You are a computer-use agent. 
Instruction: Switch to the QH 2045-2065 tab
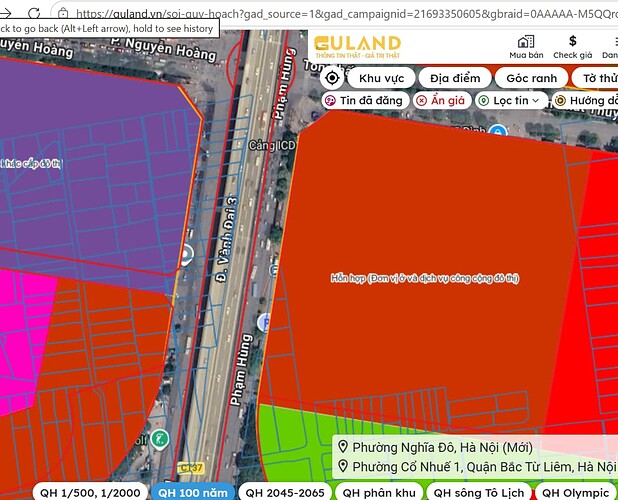point(285,492)
